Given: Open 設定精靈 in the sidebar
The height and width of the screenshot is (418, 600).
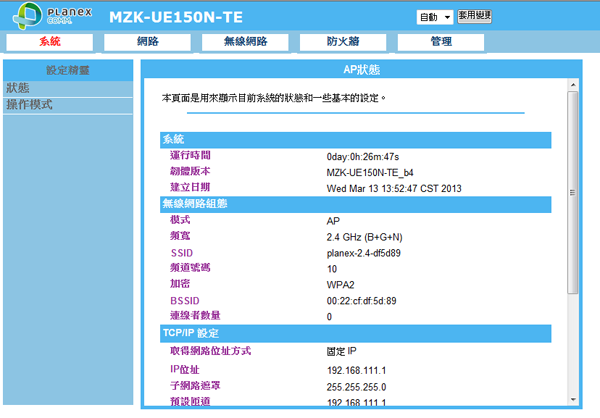Looking at the screenshot, I should (68, 70).
